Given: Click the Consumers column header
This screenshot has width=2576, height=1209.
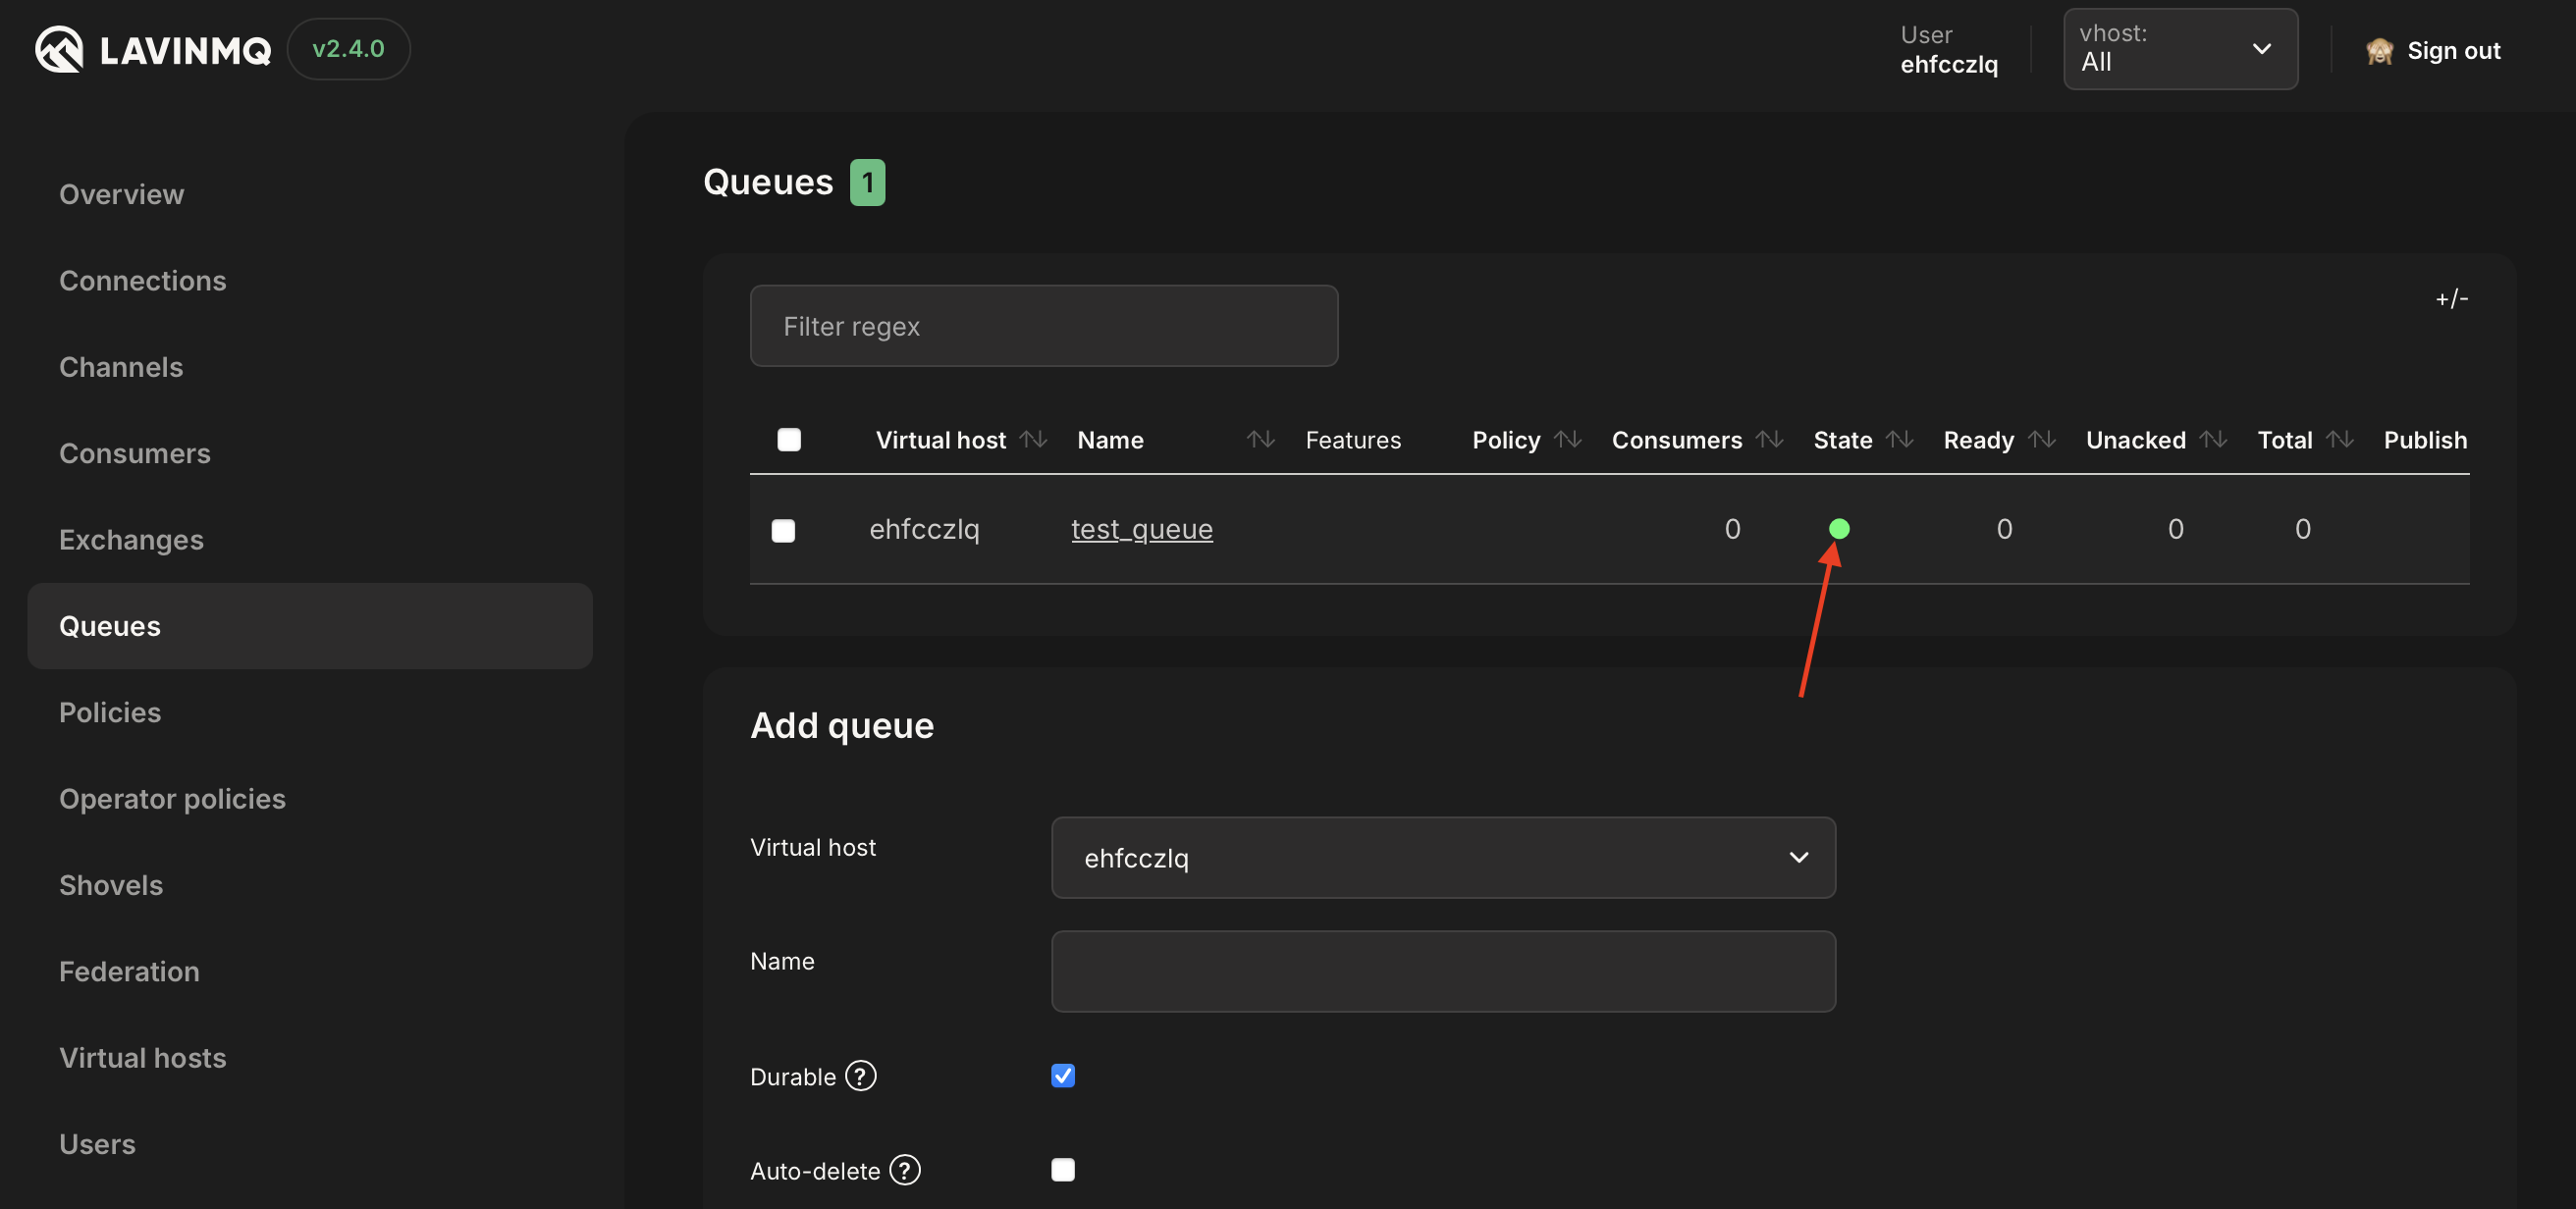Looking at the screenshot, I should point(1677,440).
